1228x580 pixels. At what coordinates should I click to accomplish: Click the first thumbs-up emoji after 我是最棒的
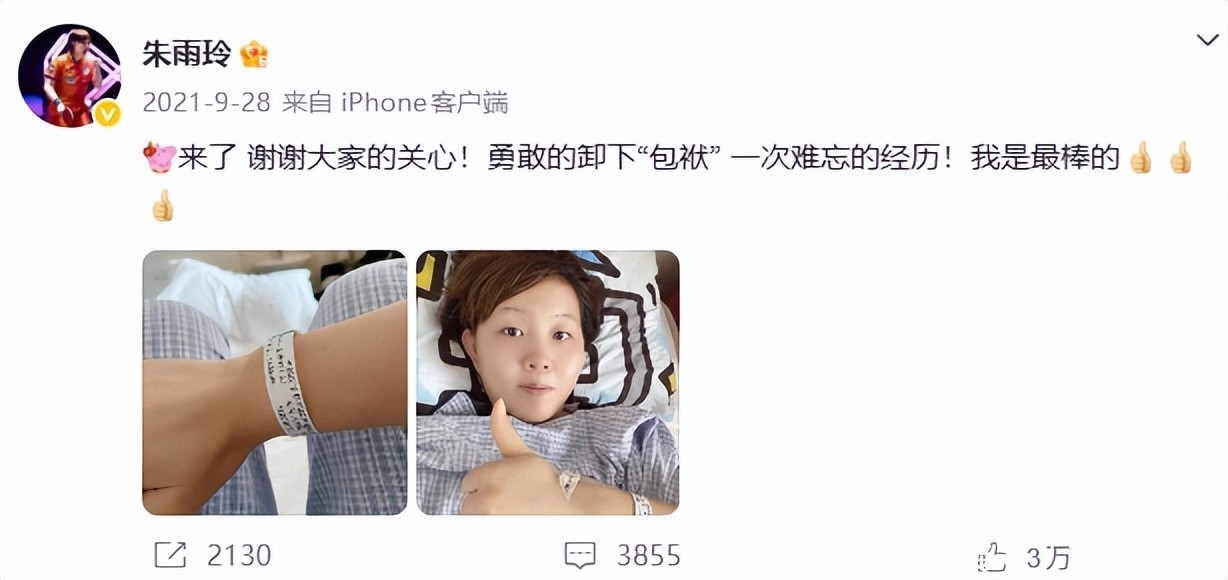(x=1141, y=158)
